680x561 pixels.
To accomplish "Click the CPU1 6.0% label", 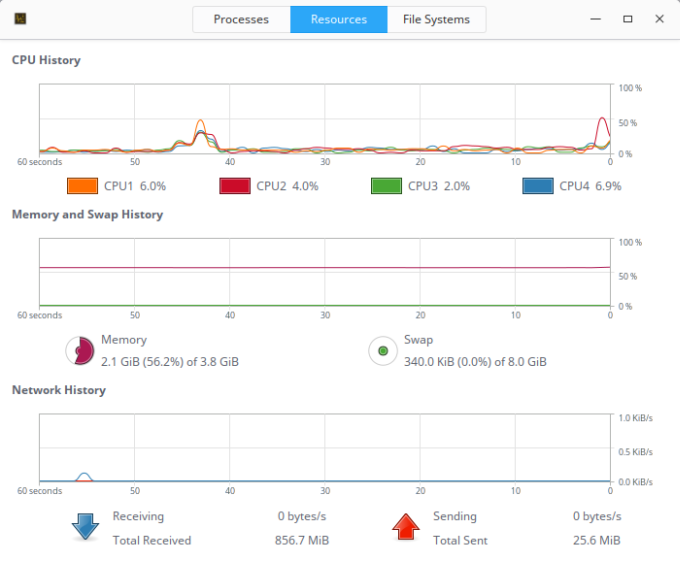I will tap(135, 186).
